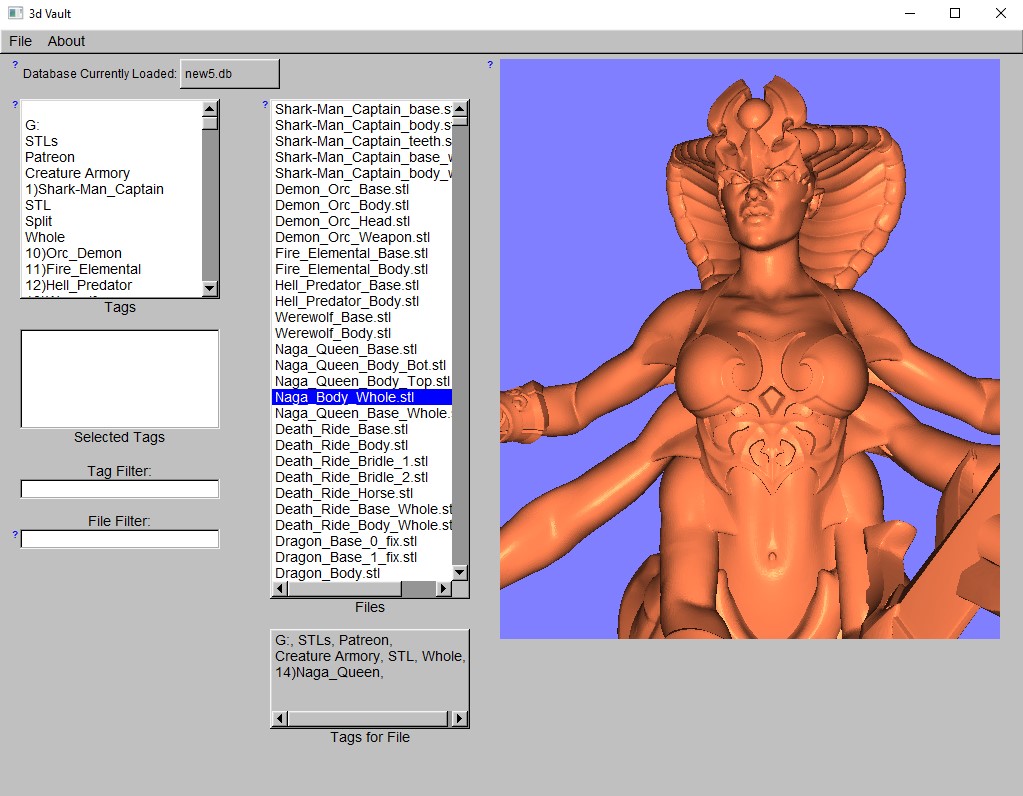Click the help question mark beside Files list
This screenshot has height=796, width=1023.
pos(265,104)
